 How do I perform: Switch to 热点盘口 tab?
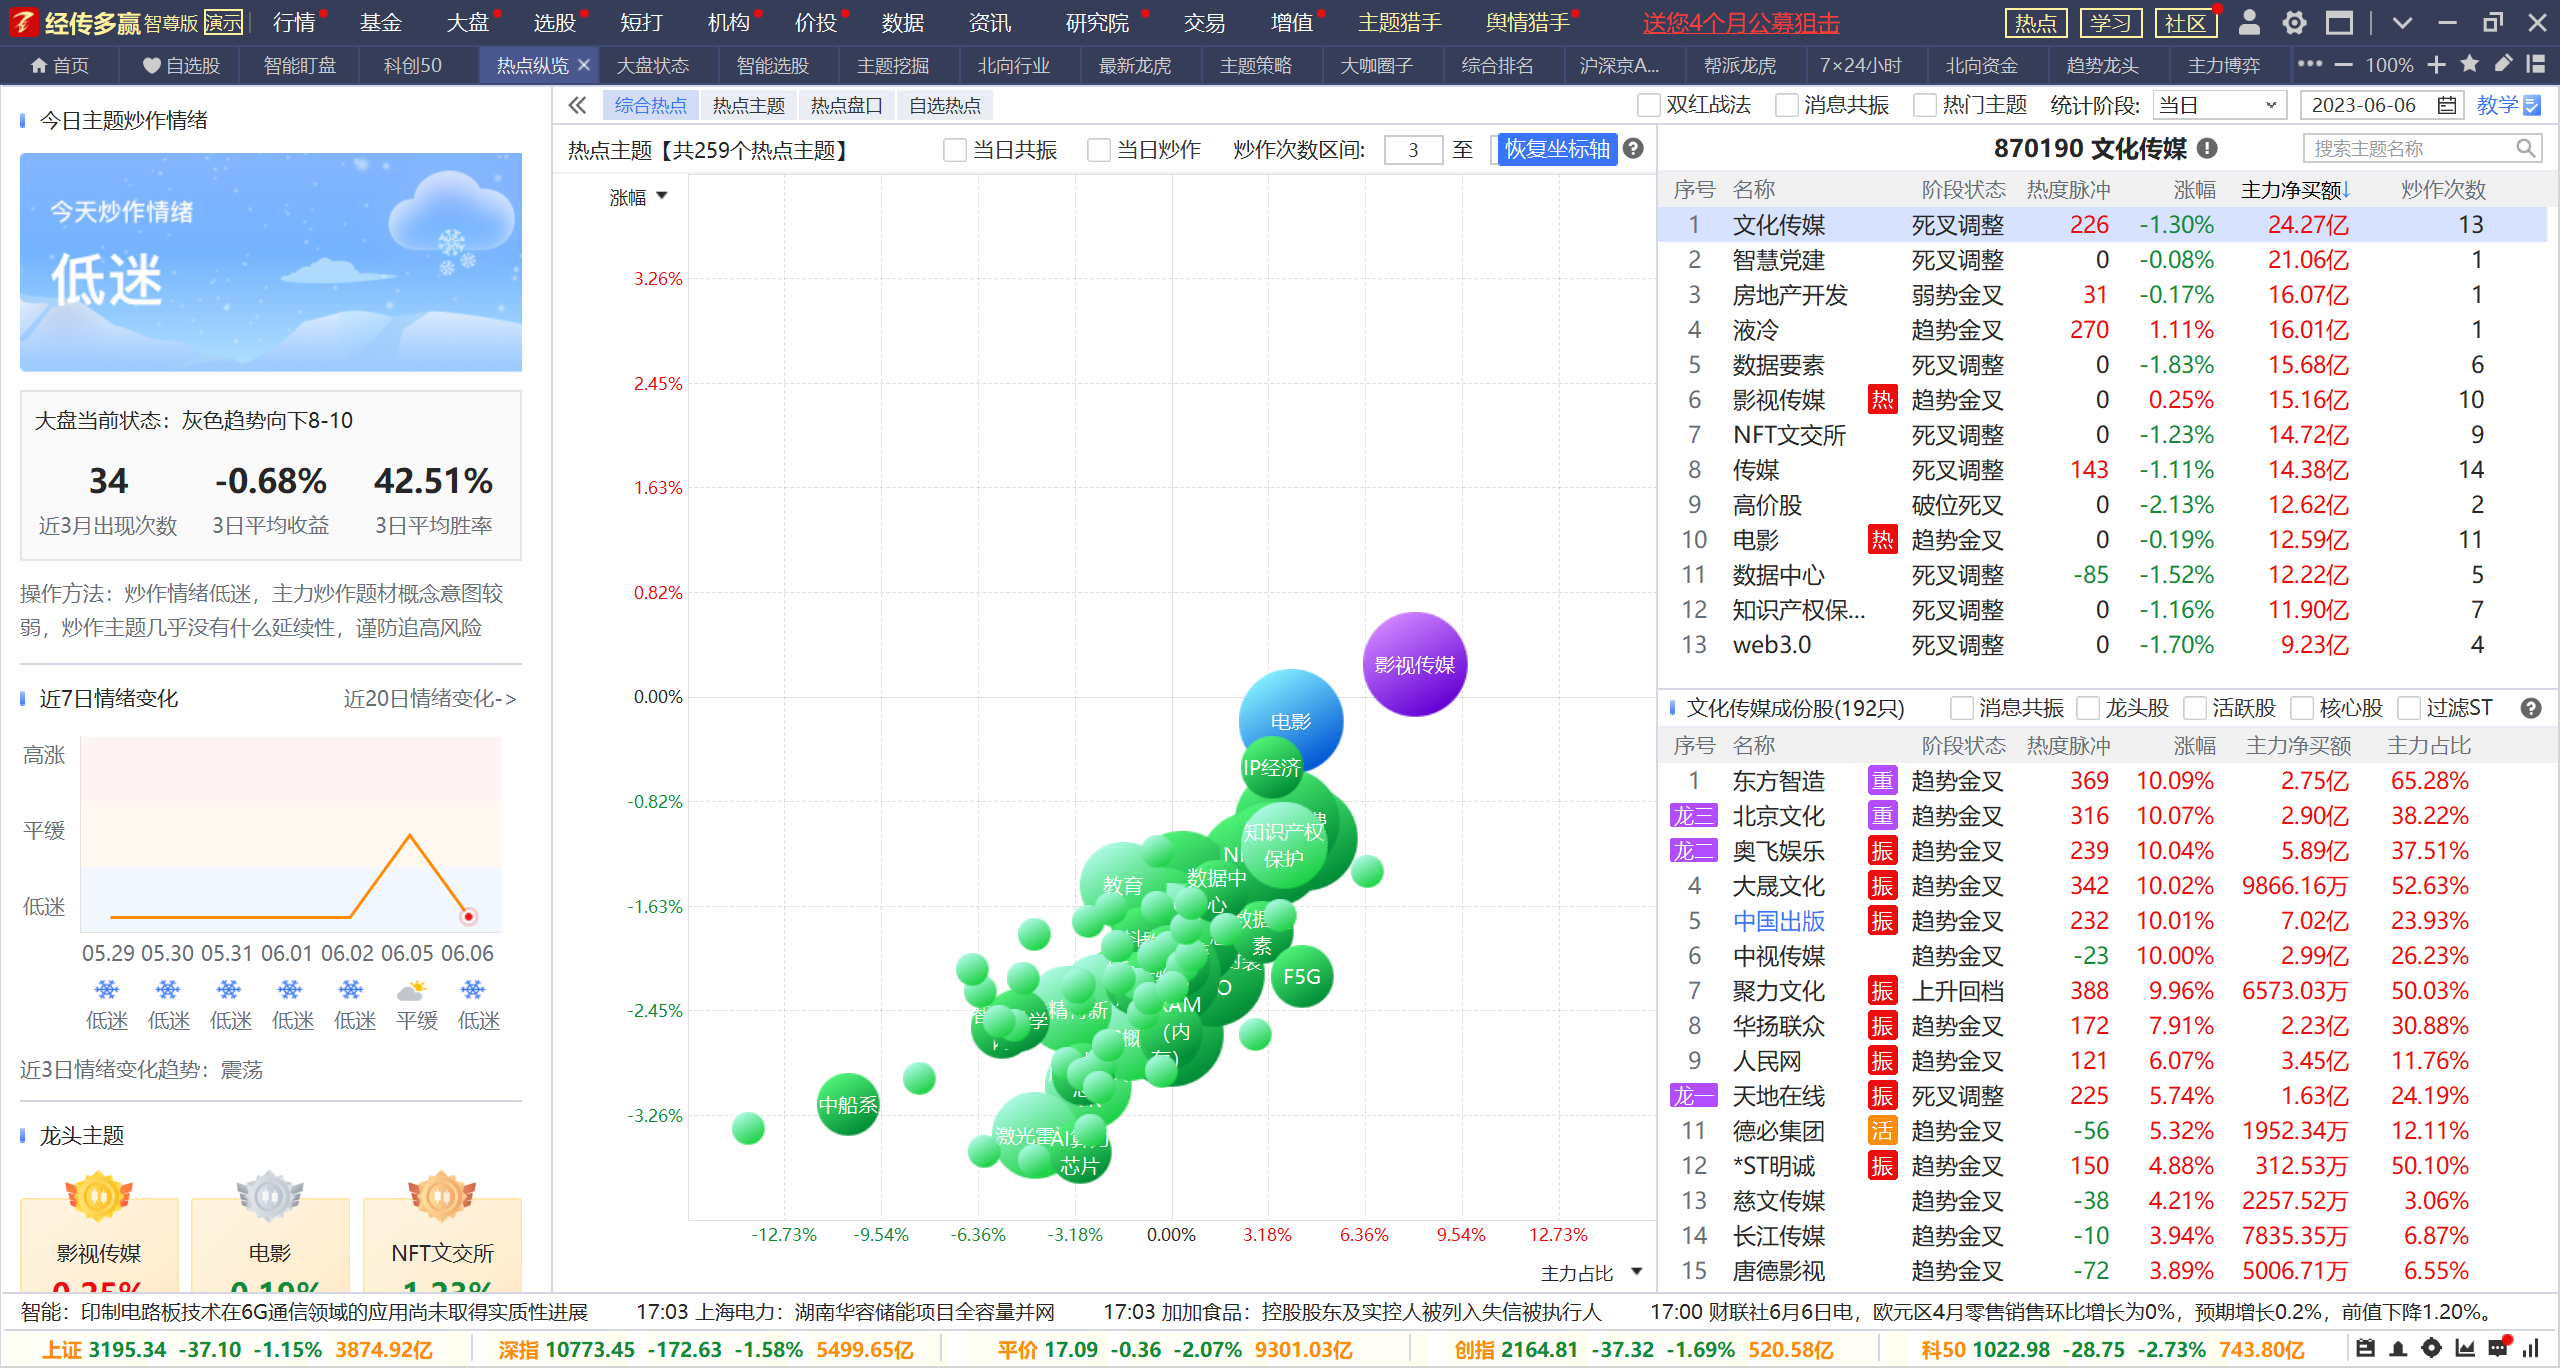pyautogui.click(x=847, y=105)
